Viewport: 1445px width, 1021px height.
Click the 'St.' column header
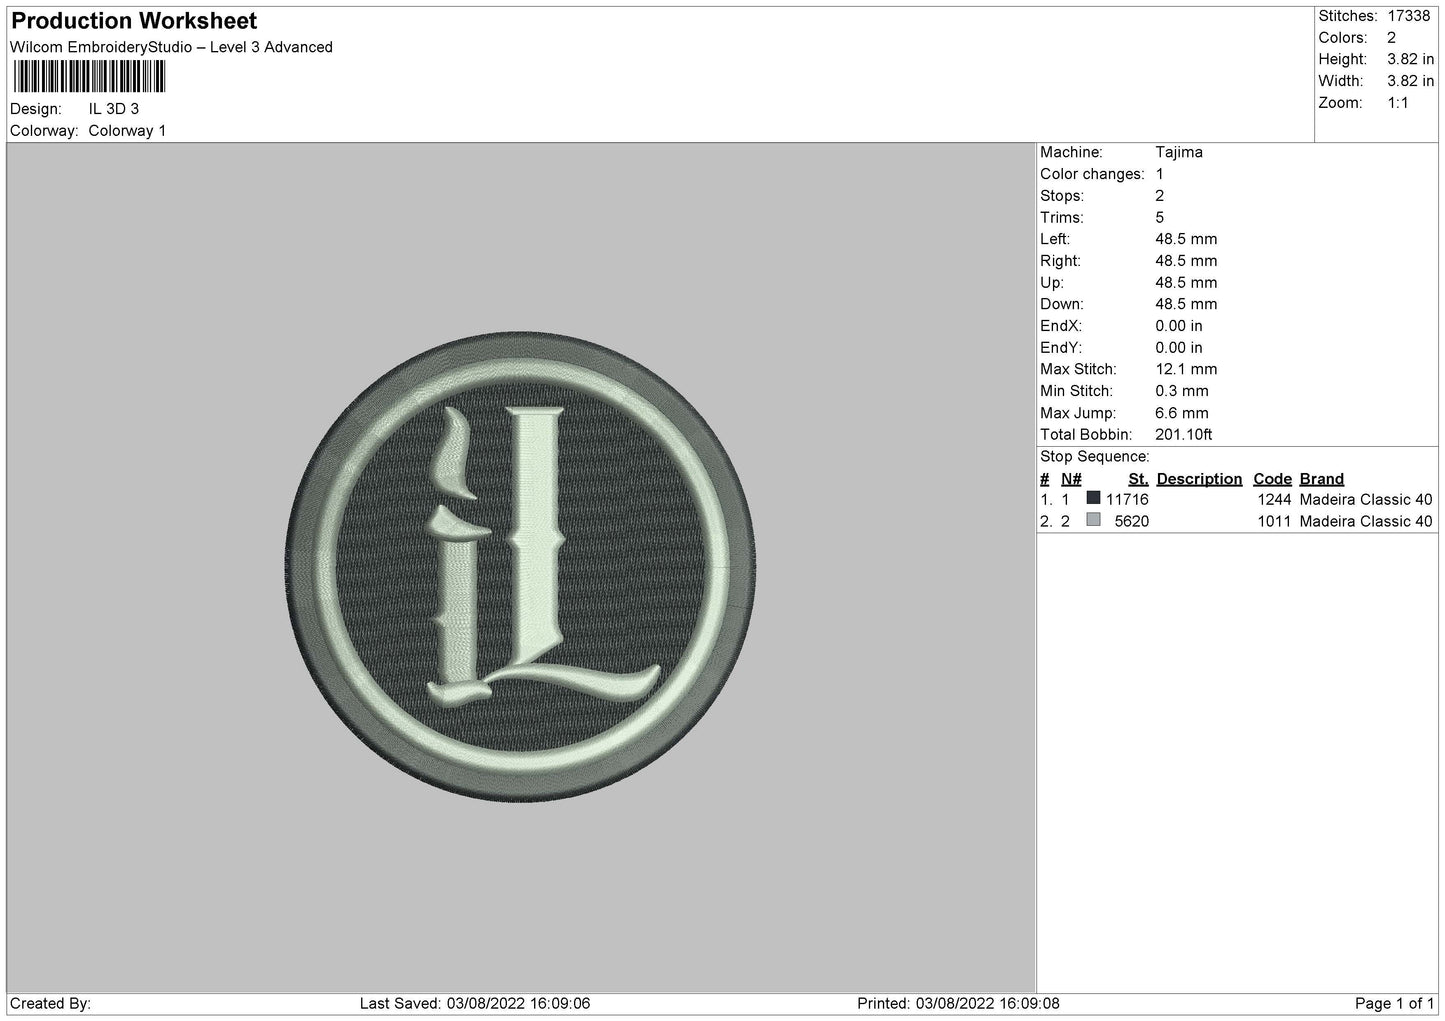(1138, 479)
